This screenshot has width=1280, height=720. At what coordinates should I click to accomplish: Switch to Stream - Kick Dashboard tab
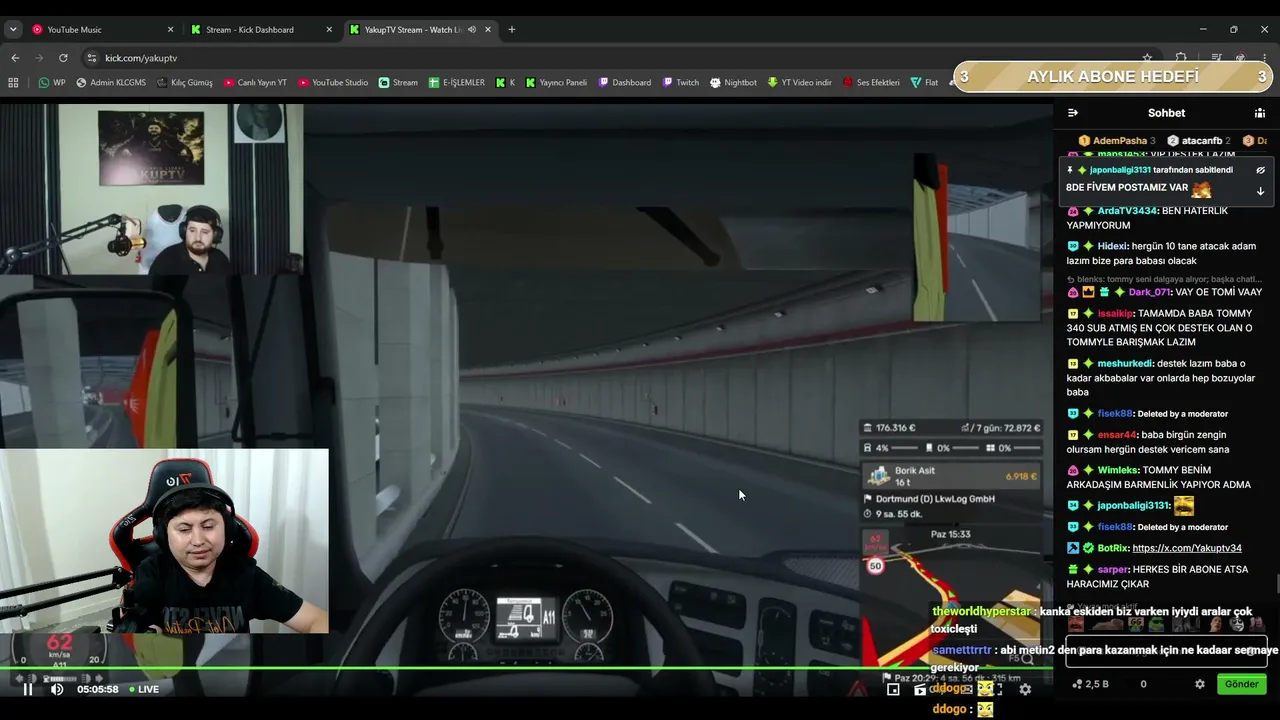click(x=262, y=30)
